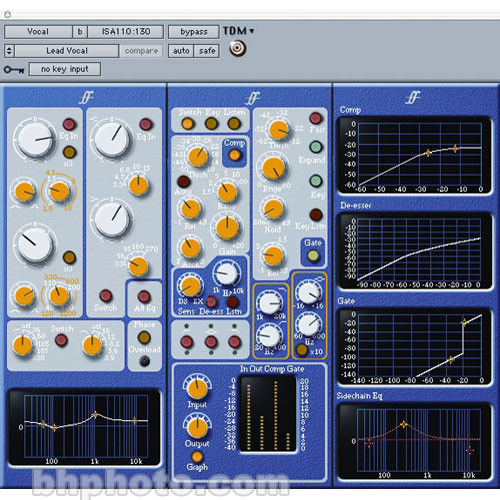Click the compressor Rel release knob
500x500 pixels.
pyautogui.click(x=190, y=208)
